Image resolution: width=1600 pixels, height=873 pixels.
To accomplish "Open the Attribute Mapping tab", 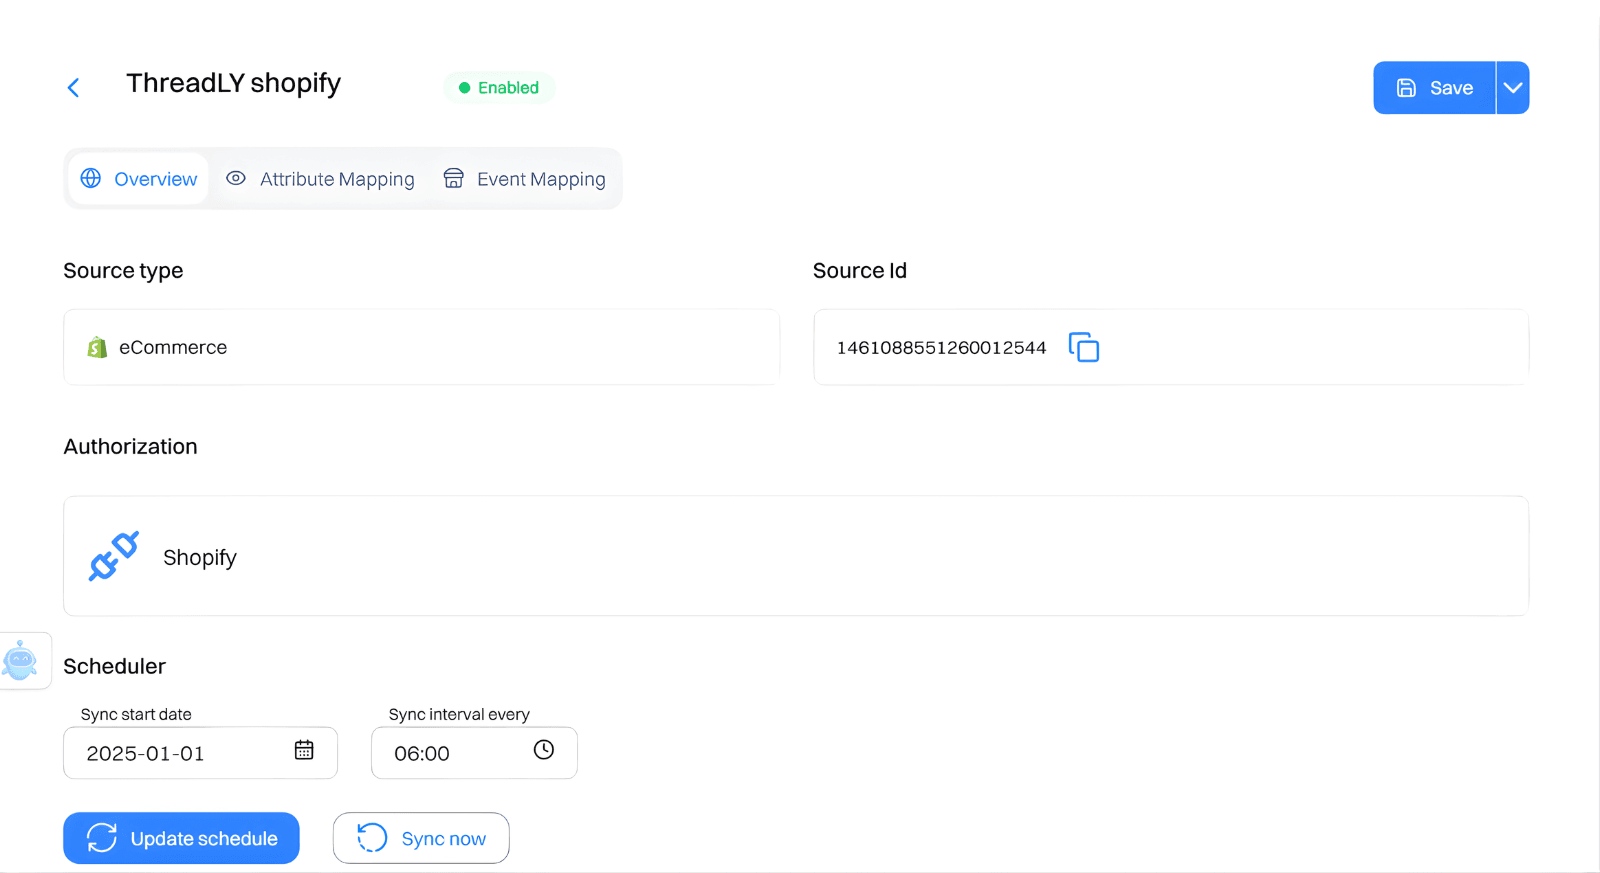I will click(x=320, y=179).
